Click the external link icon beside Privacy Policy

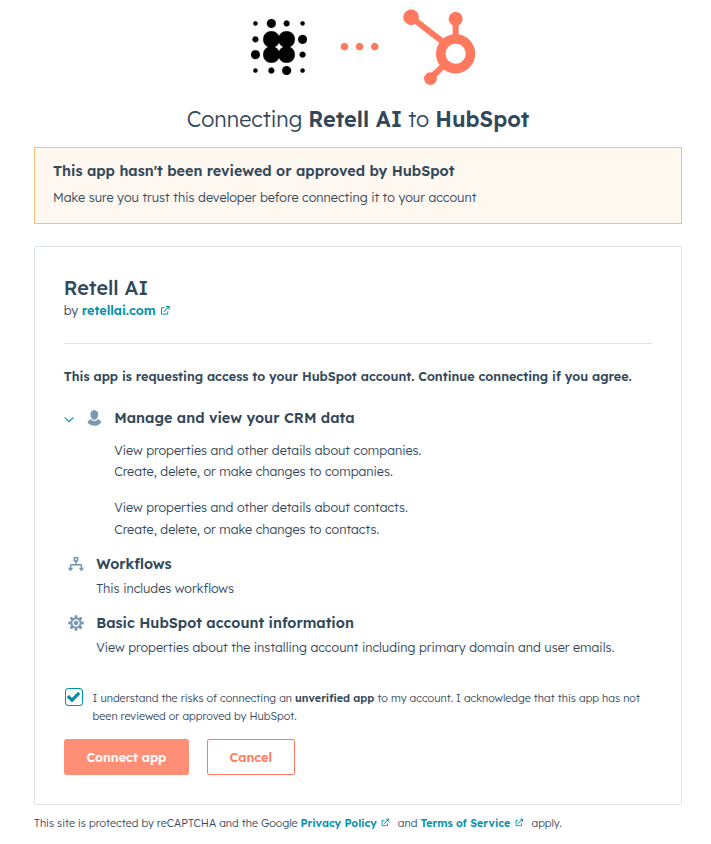pos(385,822)
